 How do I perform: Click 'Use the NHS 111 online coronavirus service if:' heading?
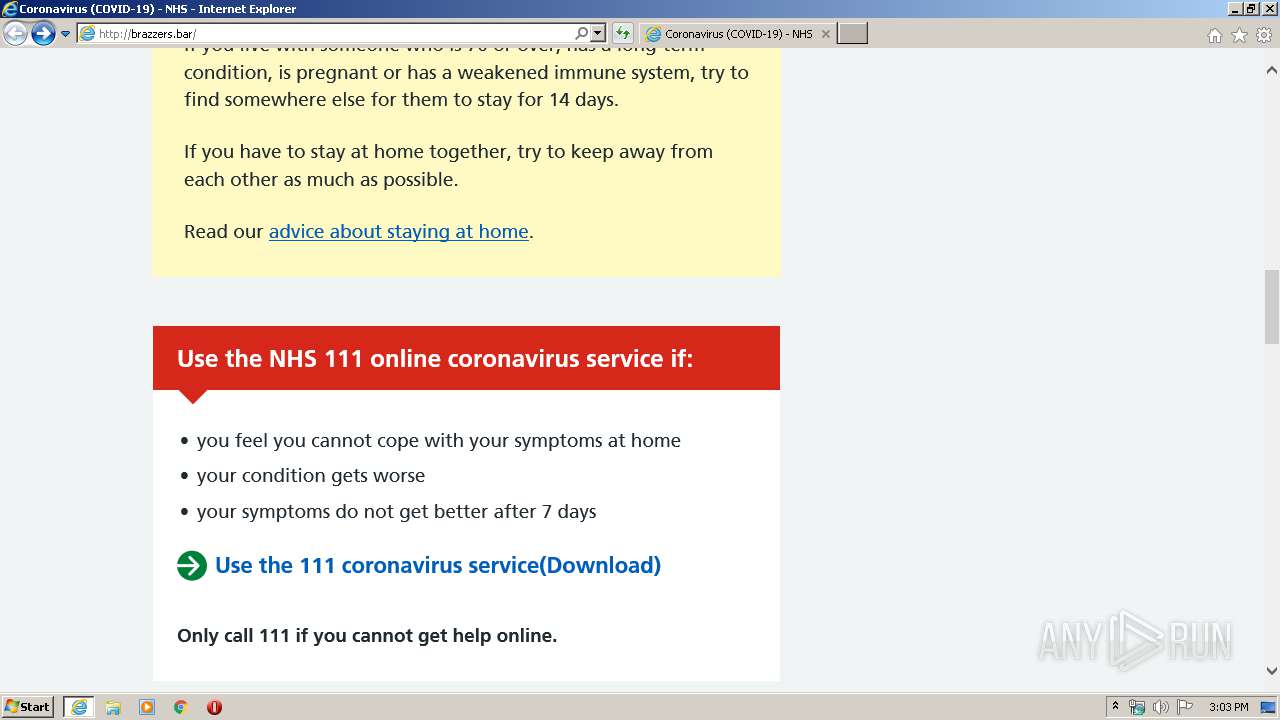tap(435, 358)
